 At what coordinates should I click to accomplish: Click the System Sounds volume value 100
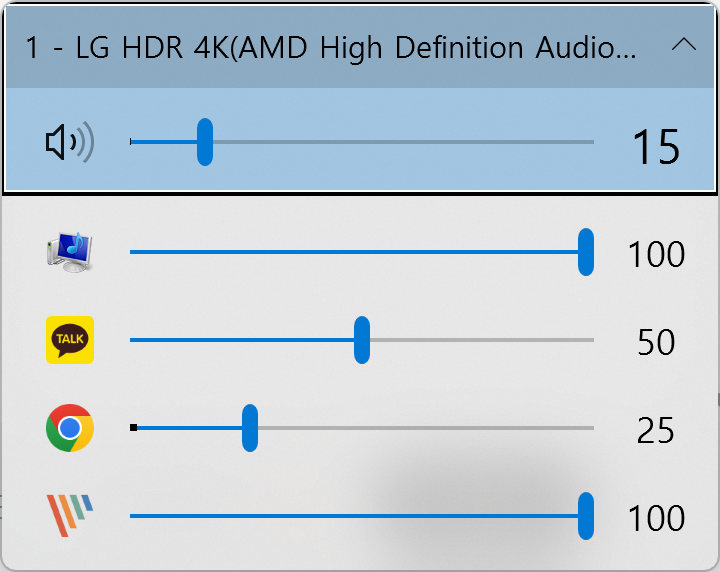(656, 254)
